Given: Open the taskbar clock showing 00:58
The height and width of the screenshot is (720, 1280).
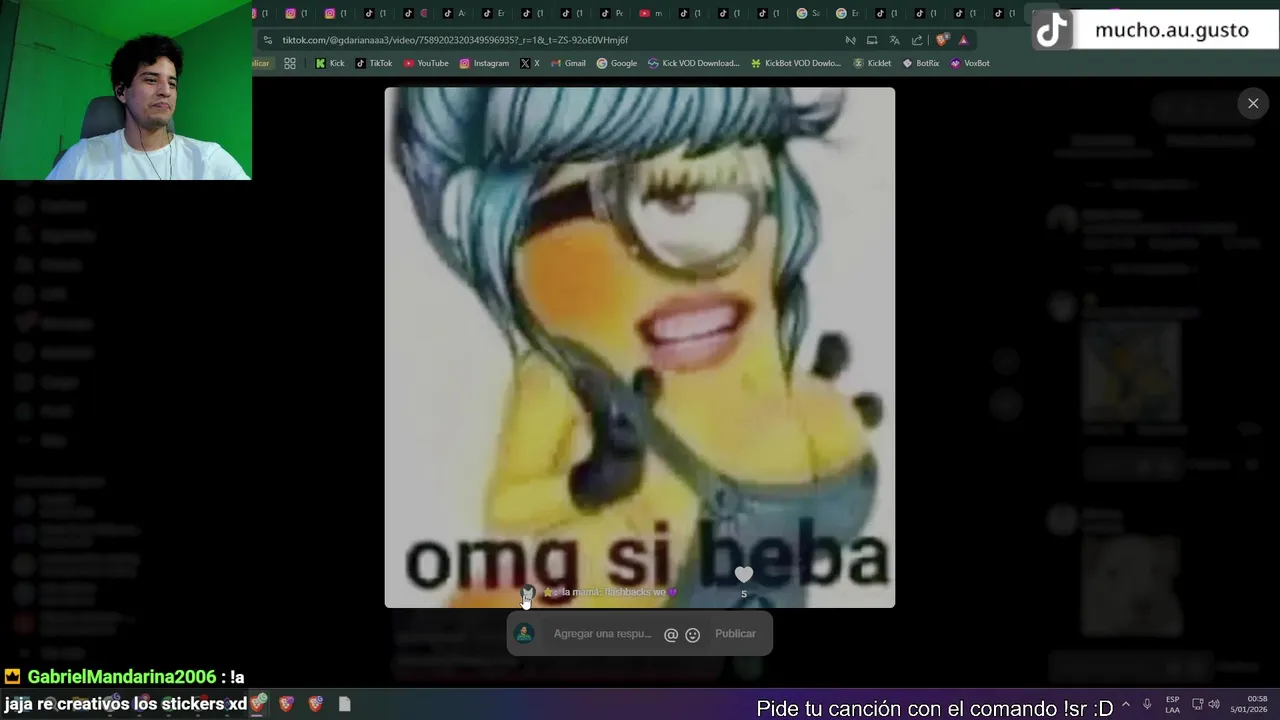Looking at the screenshot, I should tap(1250, 704).
